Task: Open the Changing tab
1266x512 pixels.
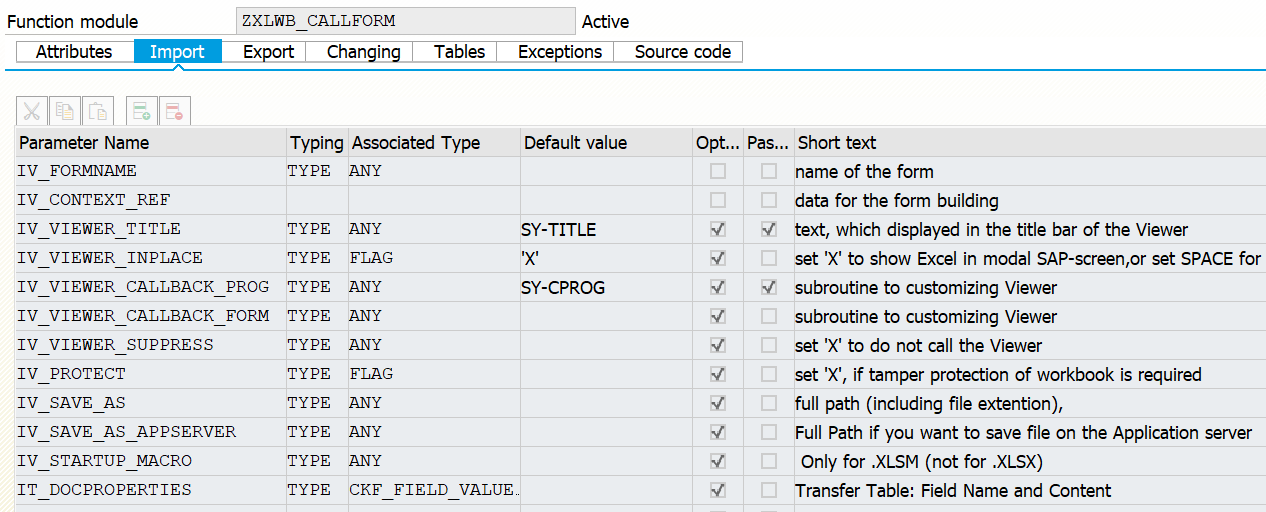Action: (363, 52)
